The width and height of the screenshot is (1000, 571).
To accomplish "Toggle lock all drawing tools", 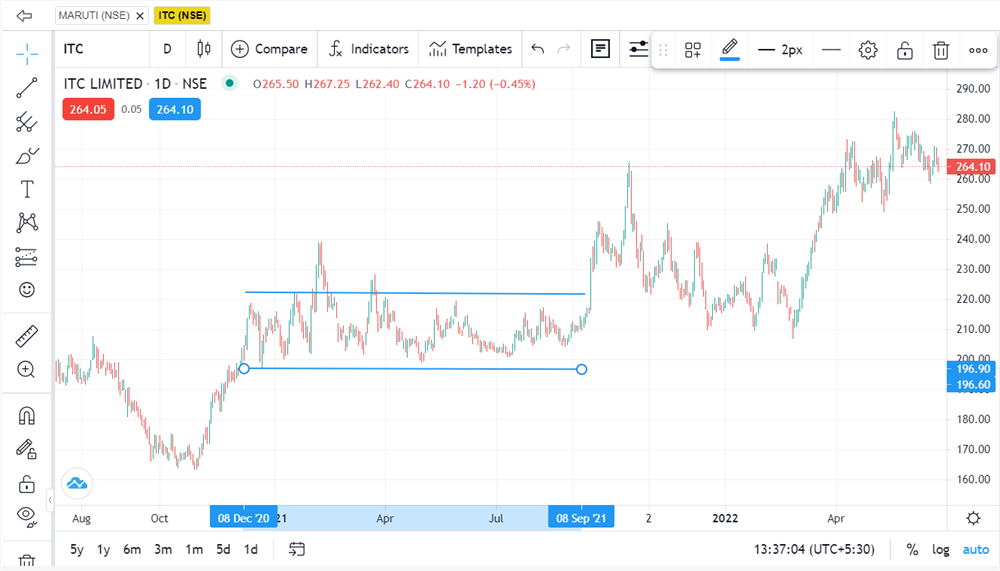I will pos(27,484).
